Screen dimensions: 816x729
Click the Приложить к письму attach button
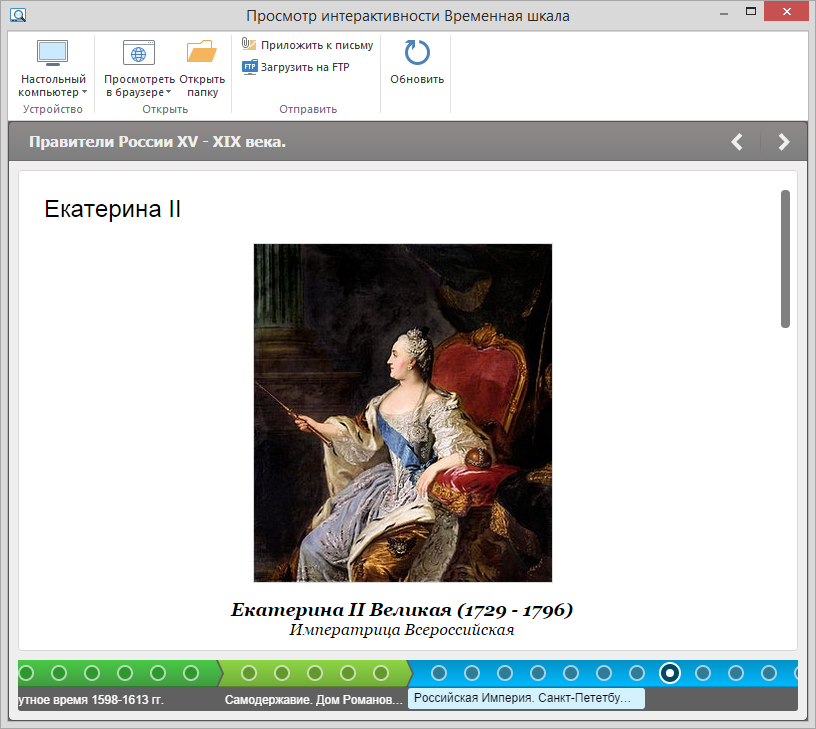tap(308, 45)
